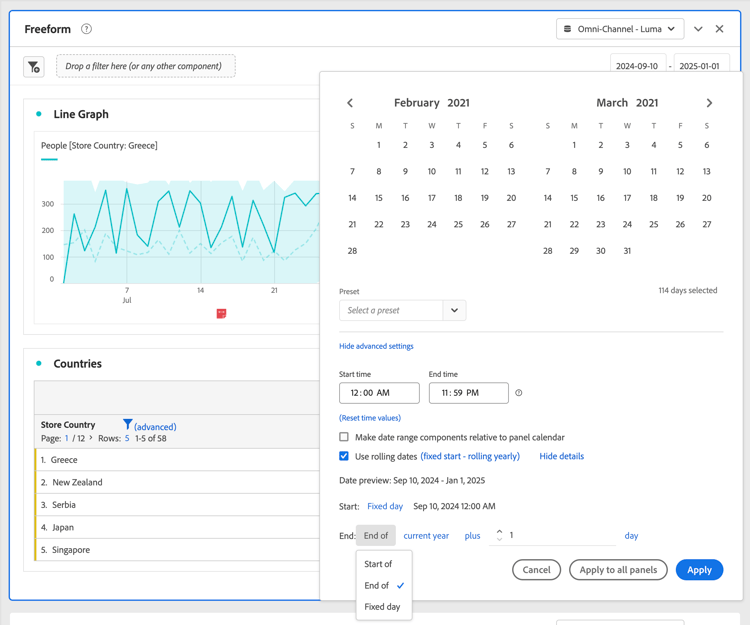Select March 17 in the calendar

pyautogui.click(x=627, y=197)
